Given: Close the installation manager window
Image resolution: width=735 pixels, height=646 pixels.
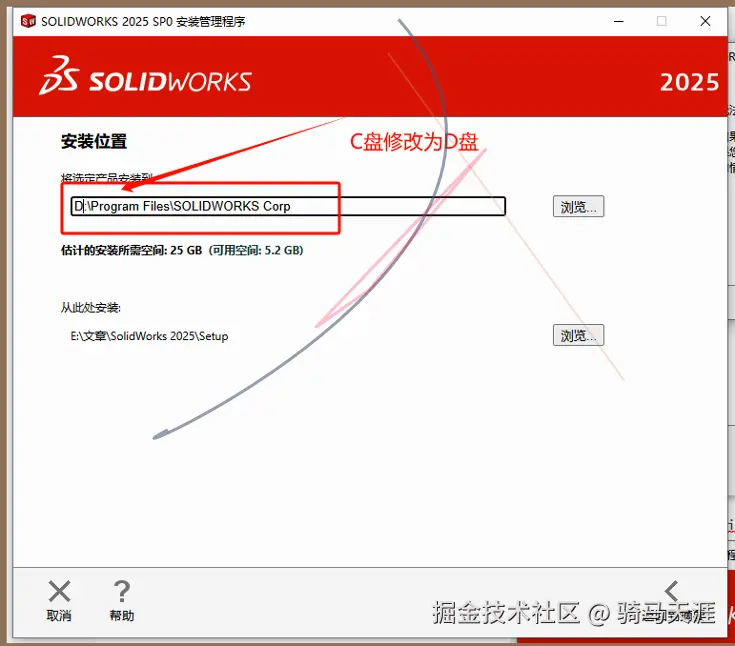Looking at the screenshot, I should click(x=705, y=21).
